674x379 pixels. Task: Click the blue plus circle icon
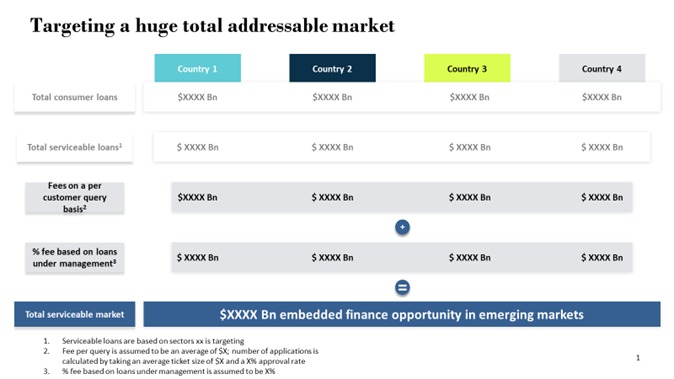pos(402,227)
